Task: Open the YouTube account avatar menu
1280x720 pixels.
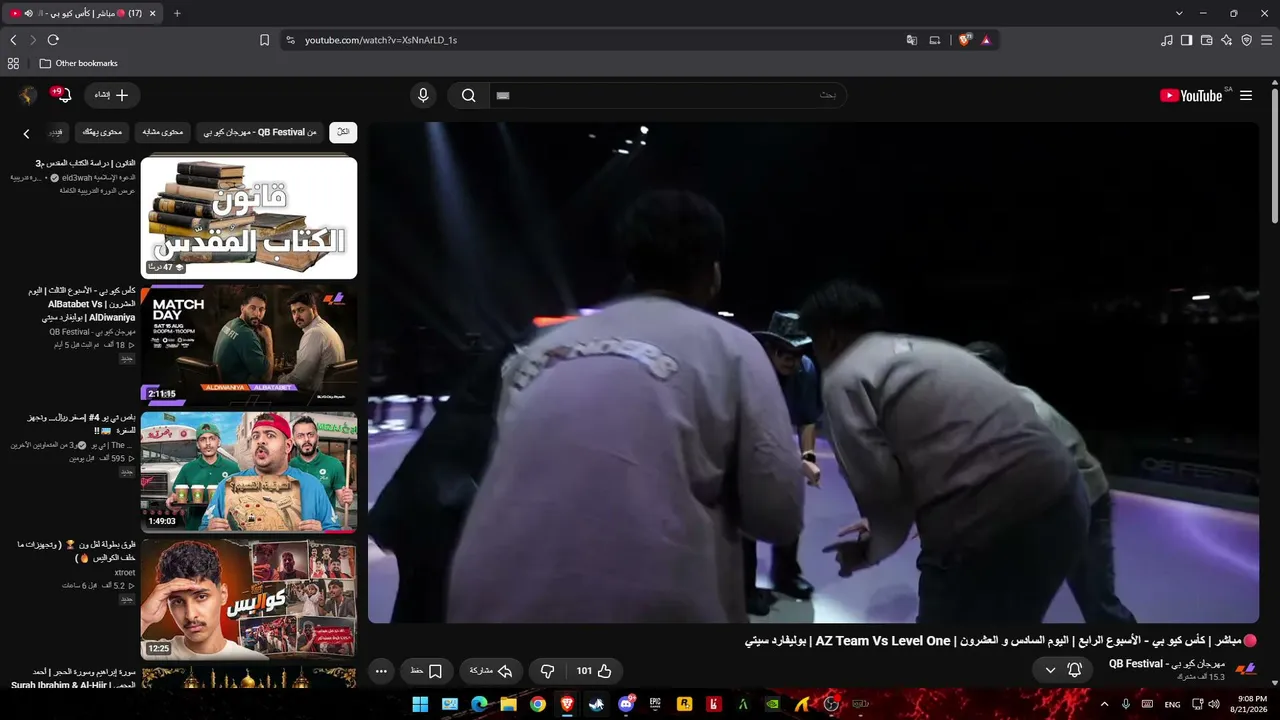Action: pyautogui.click(x=28, y=95)
